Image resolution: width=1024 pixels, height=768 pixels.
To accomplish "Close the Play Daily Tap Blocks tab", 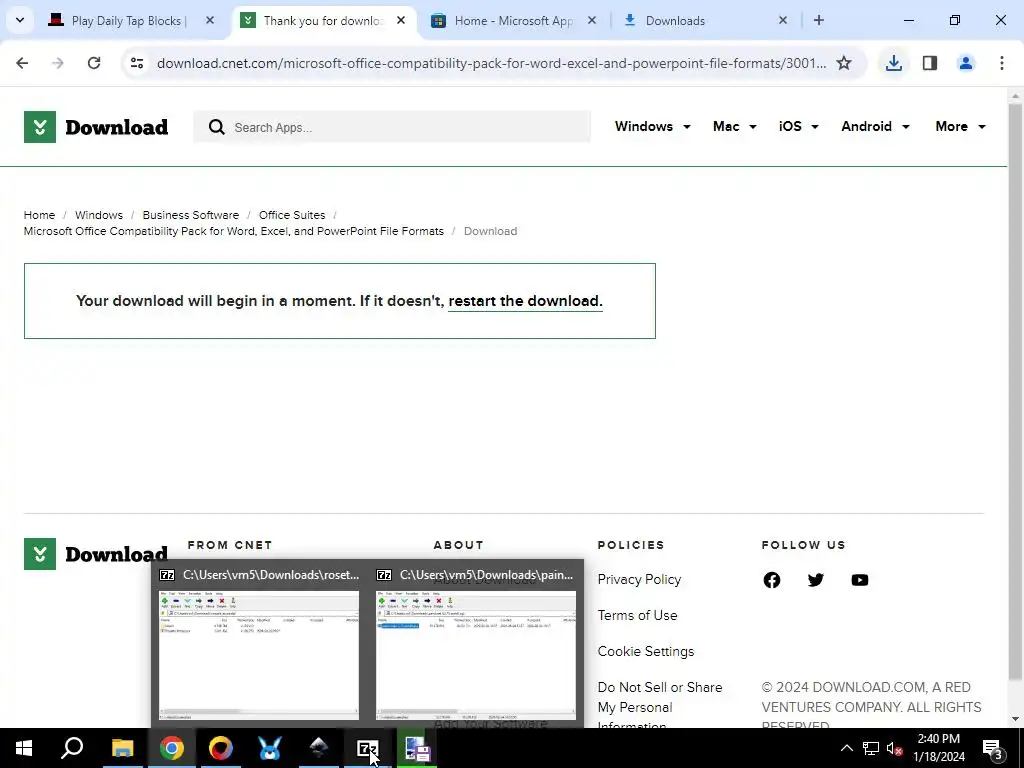I will [210, 20].
